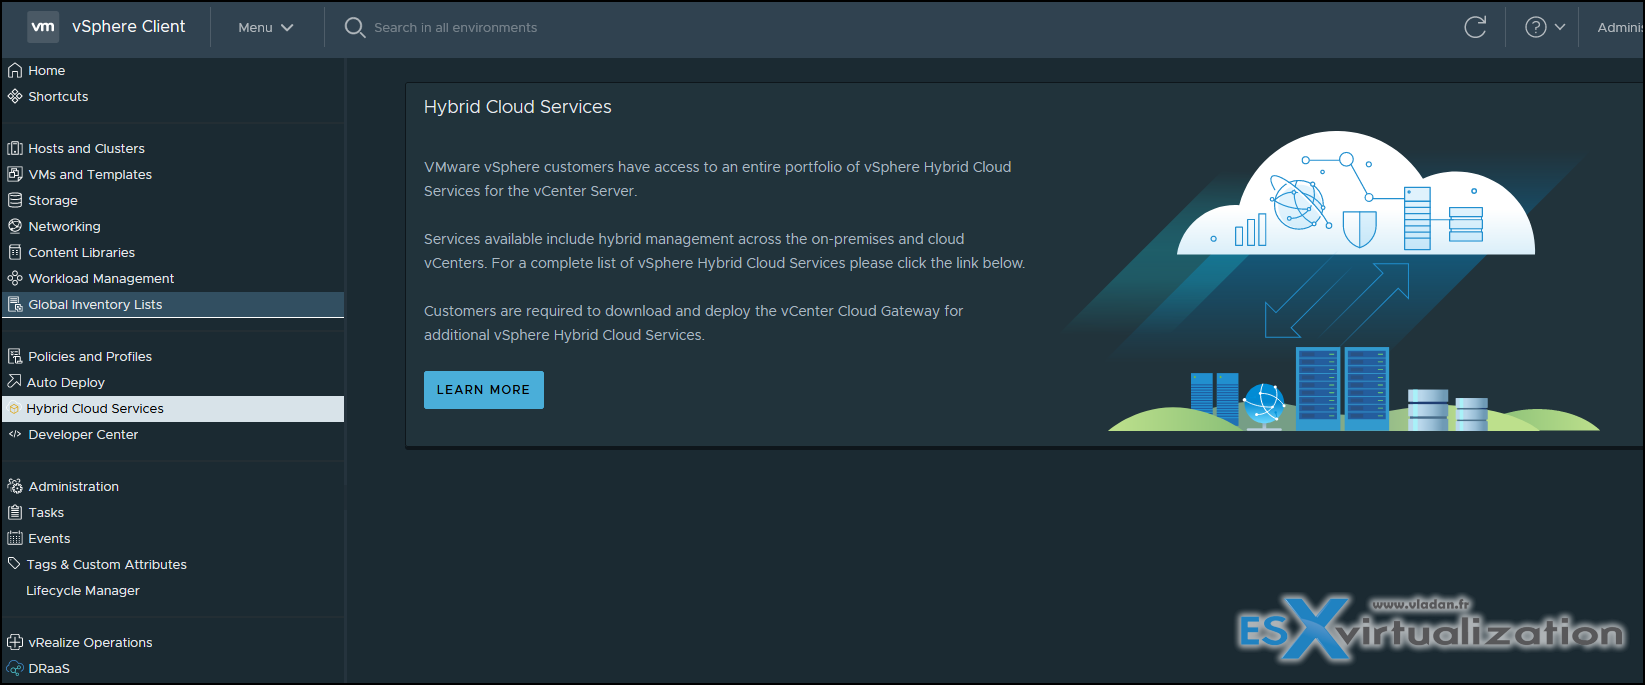The image size is (1645, 685).
Task: Click the DRaaS cloud icon
Action: [15, 668]
